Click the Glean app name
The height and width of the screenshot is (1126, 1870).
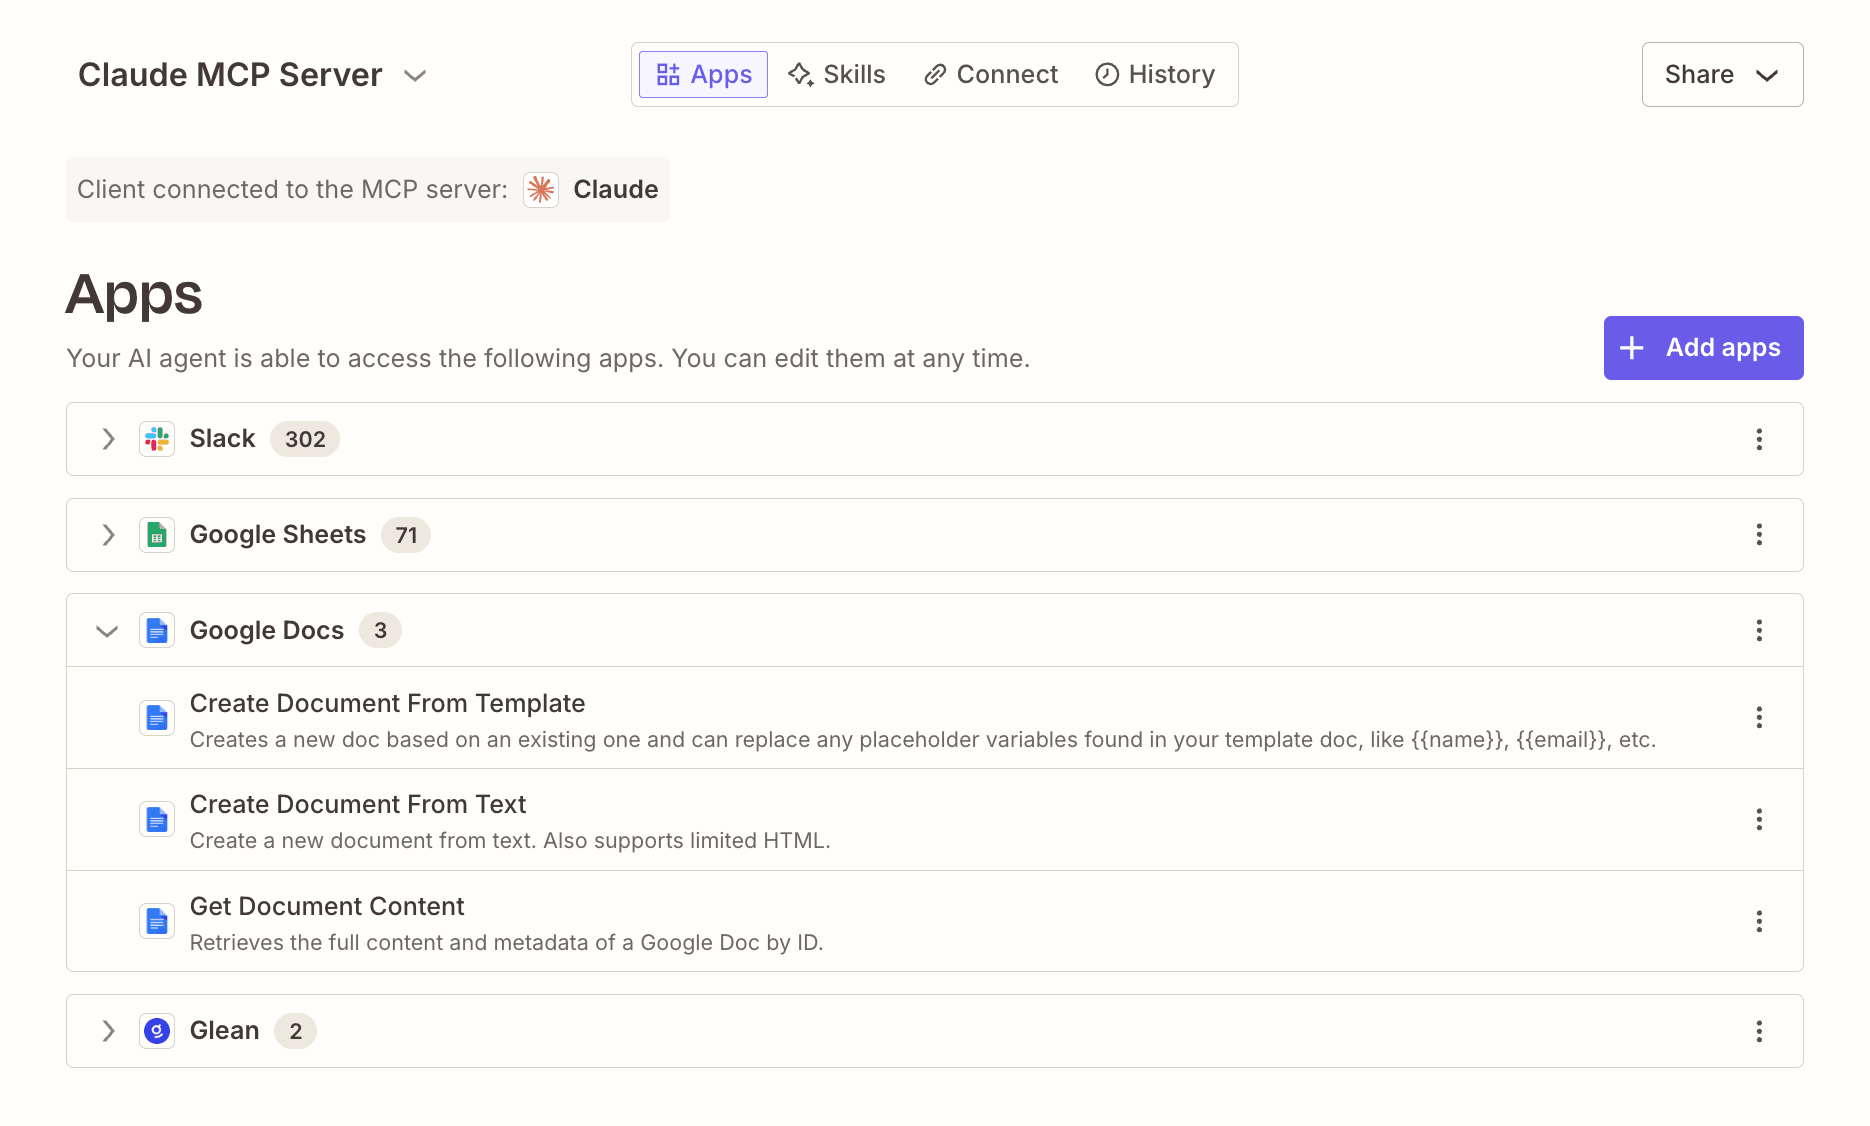(224, 1031)
